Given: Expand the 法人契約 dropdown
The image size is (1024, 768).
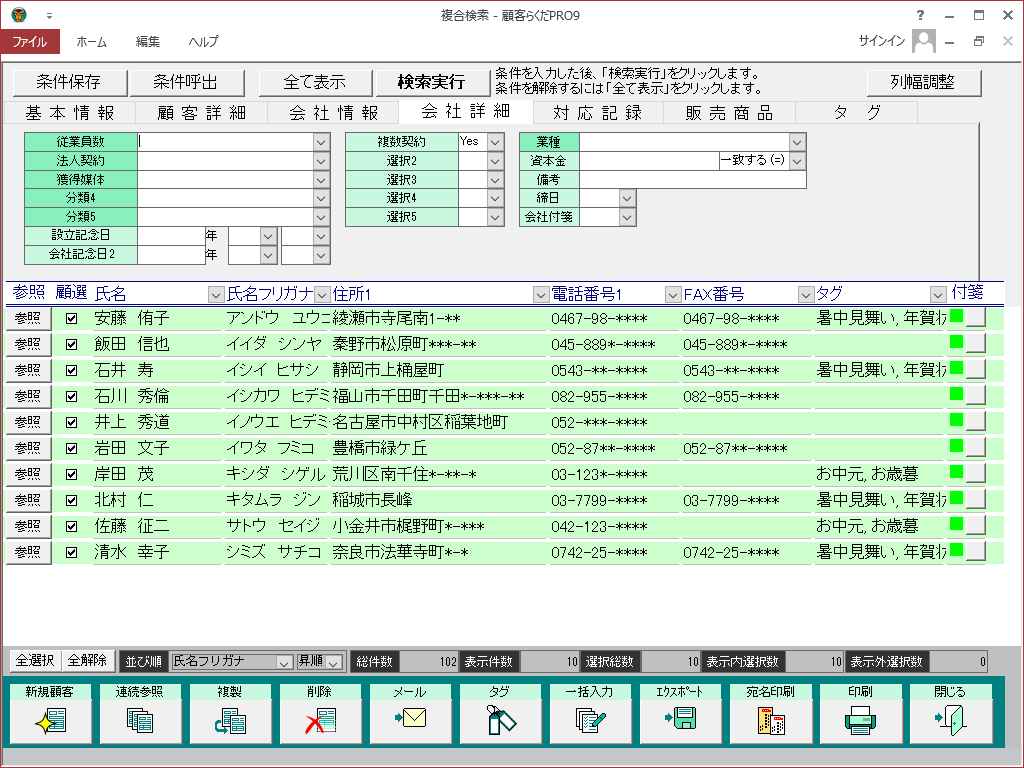Looking at the screenshot, I should point(321,161).
